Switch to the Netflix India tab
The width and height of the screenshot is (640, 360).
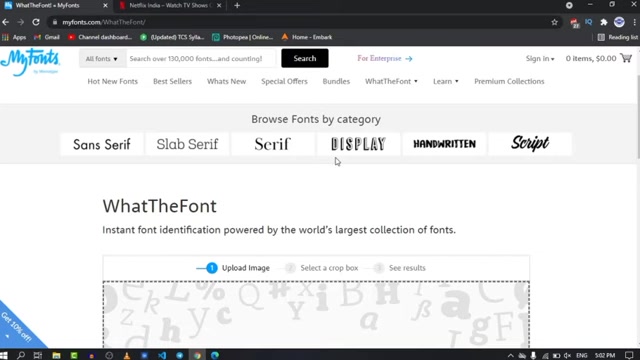click(x=170, y=6)
